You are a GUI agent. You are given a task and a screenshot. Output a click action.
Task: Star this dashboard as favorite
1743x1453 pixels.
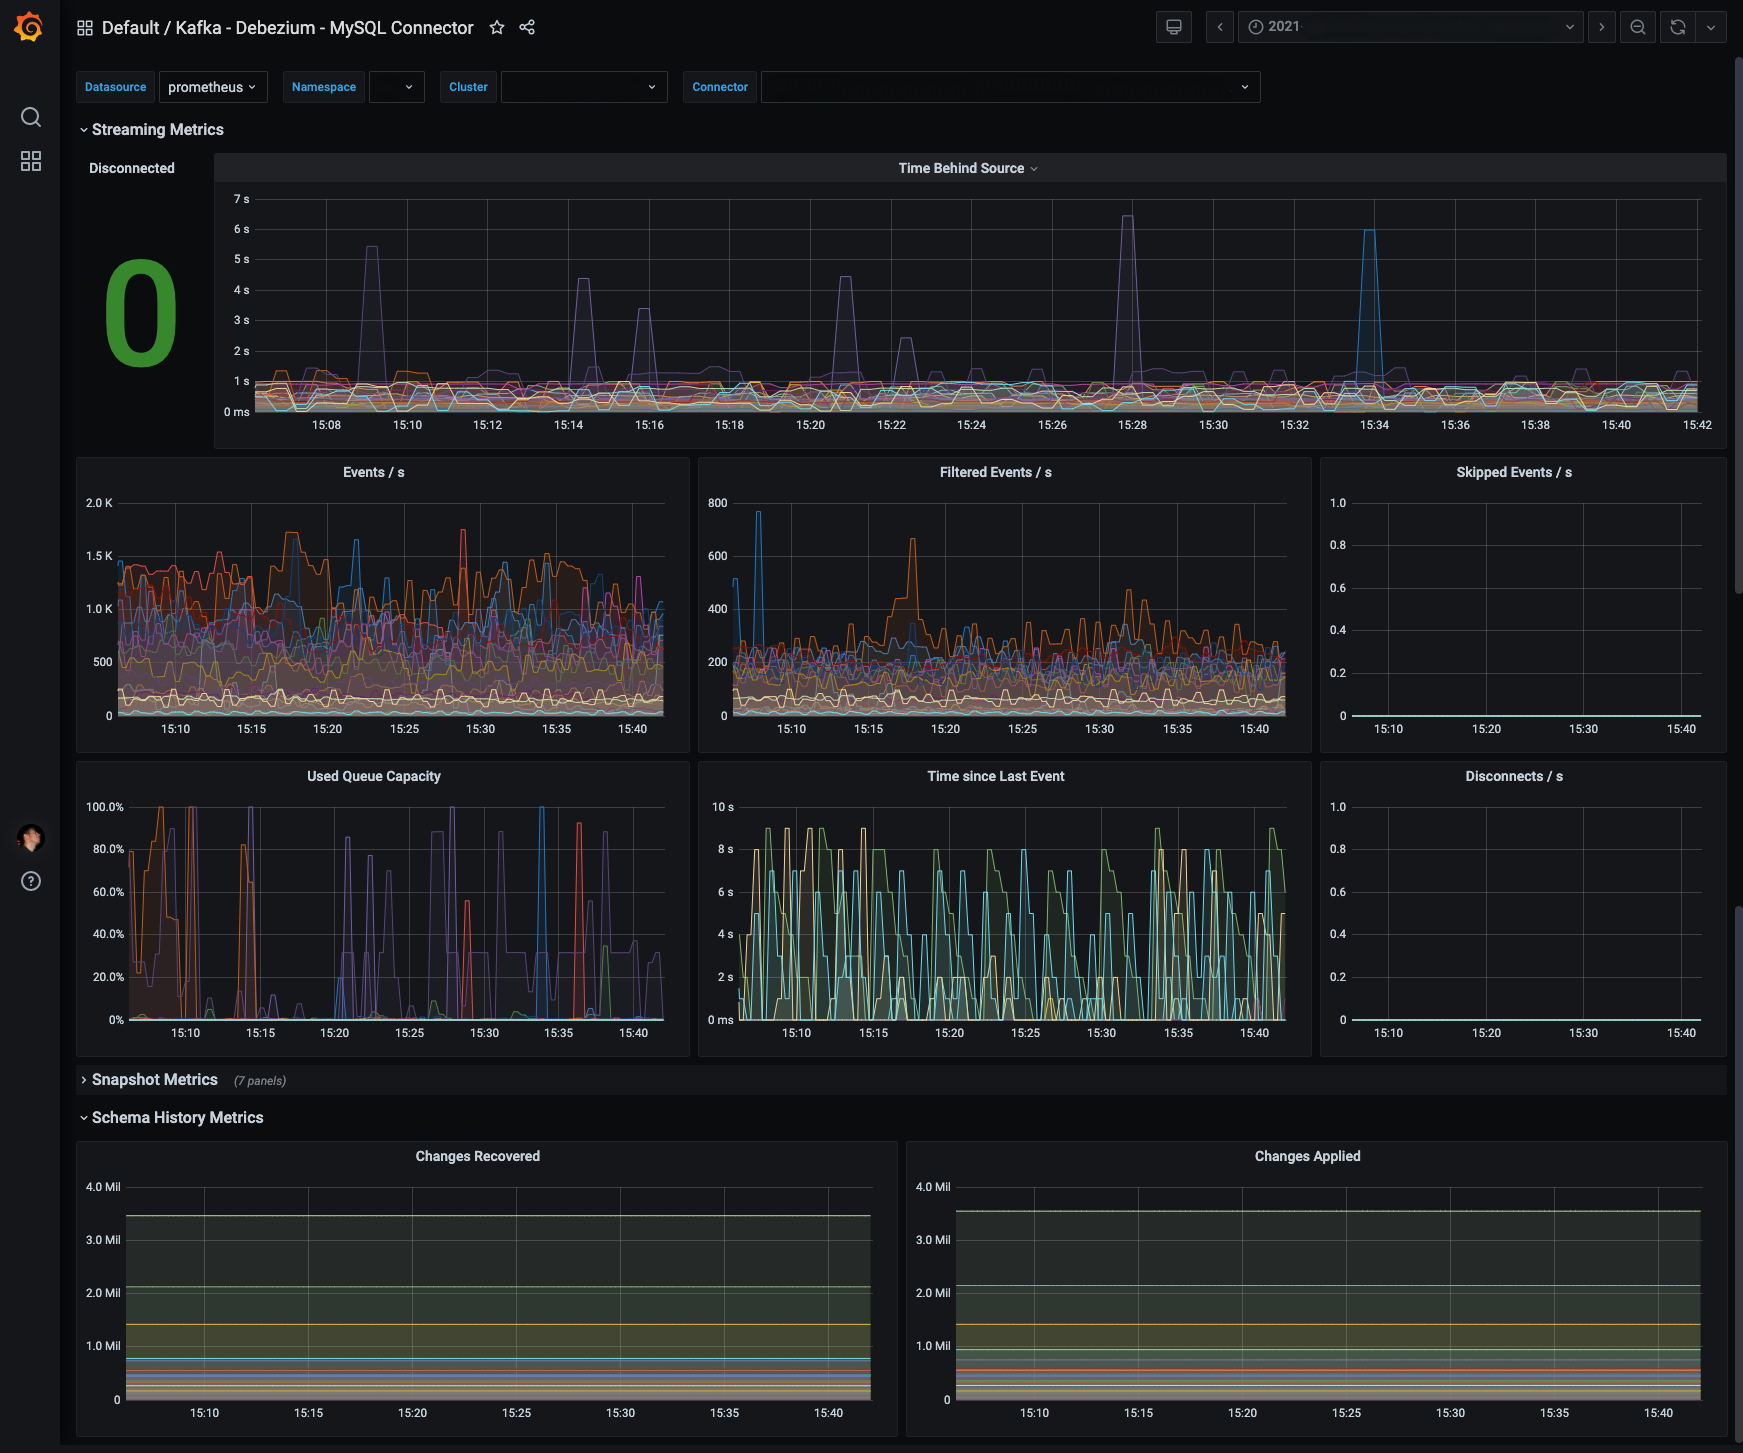pyautogui.click(x=497, y=28)
